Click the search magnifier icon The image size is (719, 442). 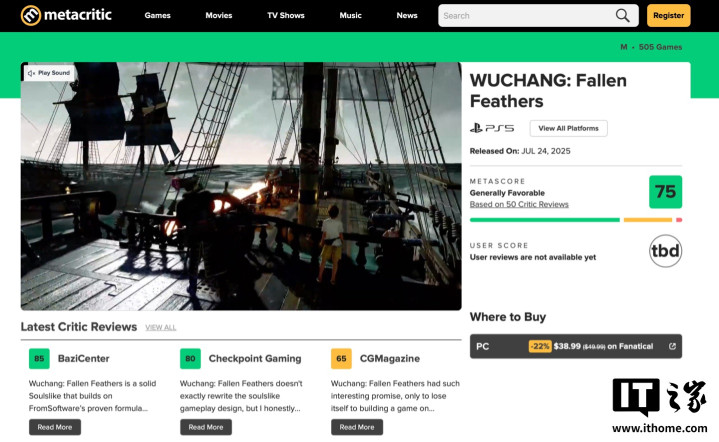click(622, 16)
